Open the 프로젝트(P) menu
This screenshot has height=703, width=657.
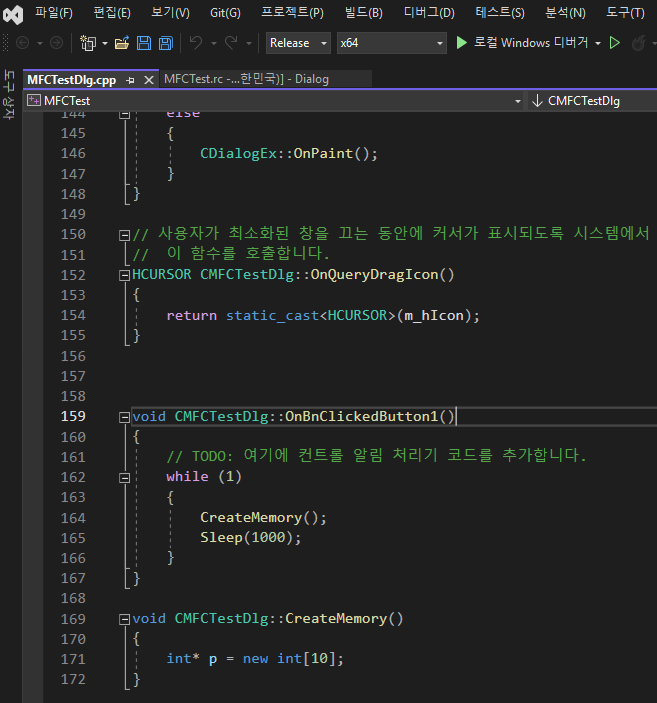[292, 13]
